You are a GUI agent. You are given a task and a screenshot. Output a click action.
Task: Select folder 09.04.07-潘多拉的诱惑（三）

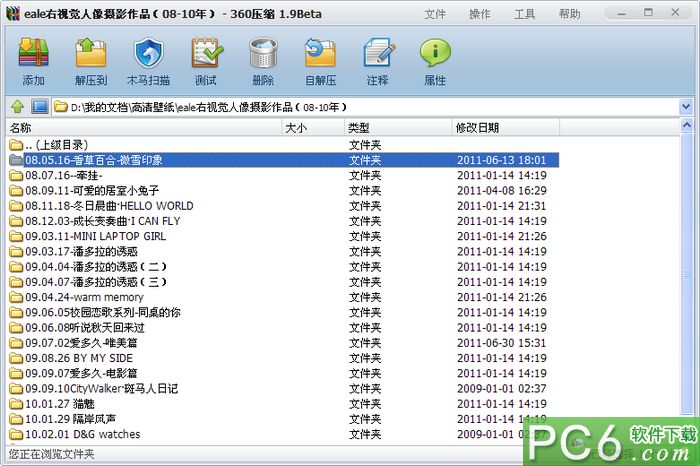[x=283, y=282]
